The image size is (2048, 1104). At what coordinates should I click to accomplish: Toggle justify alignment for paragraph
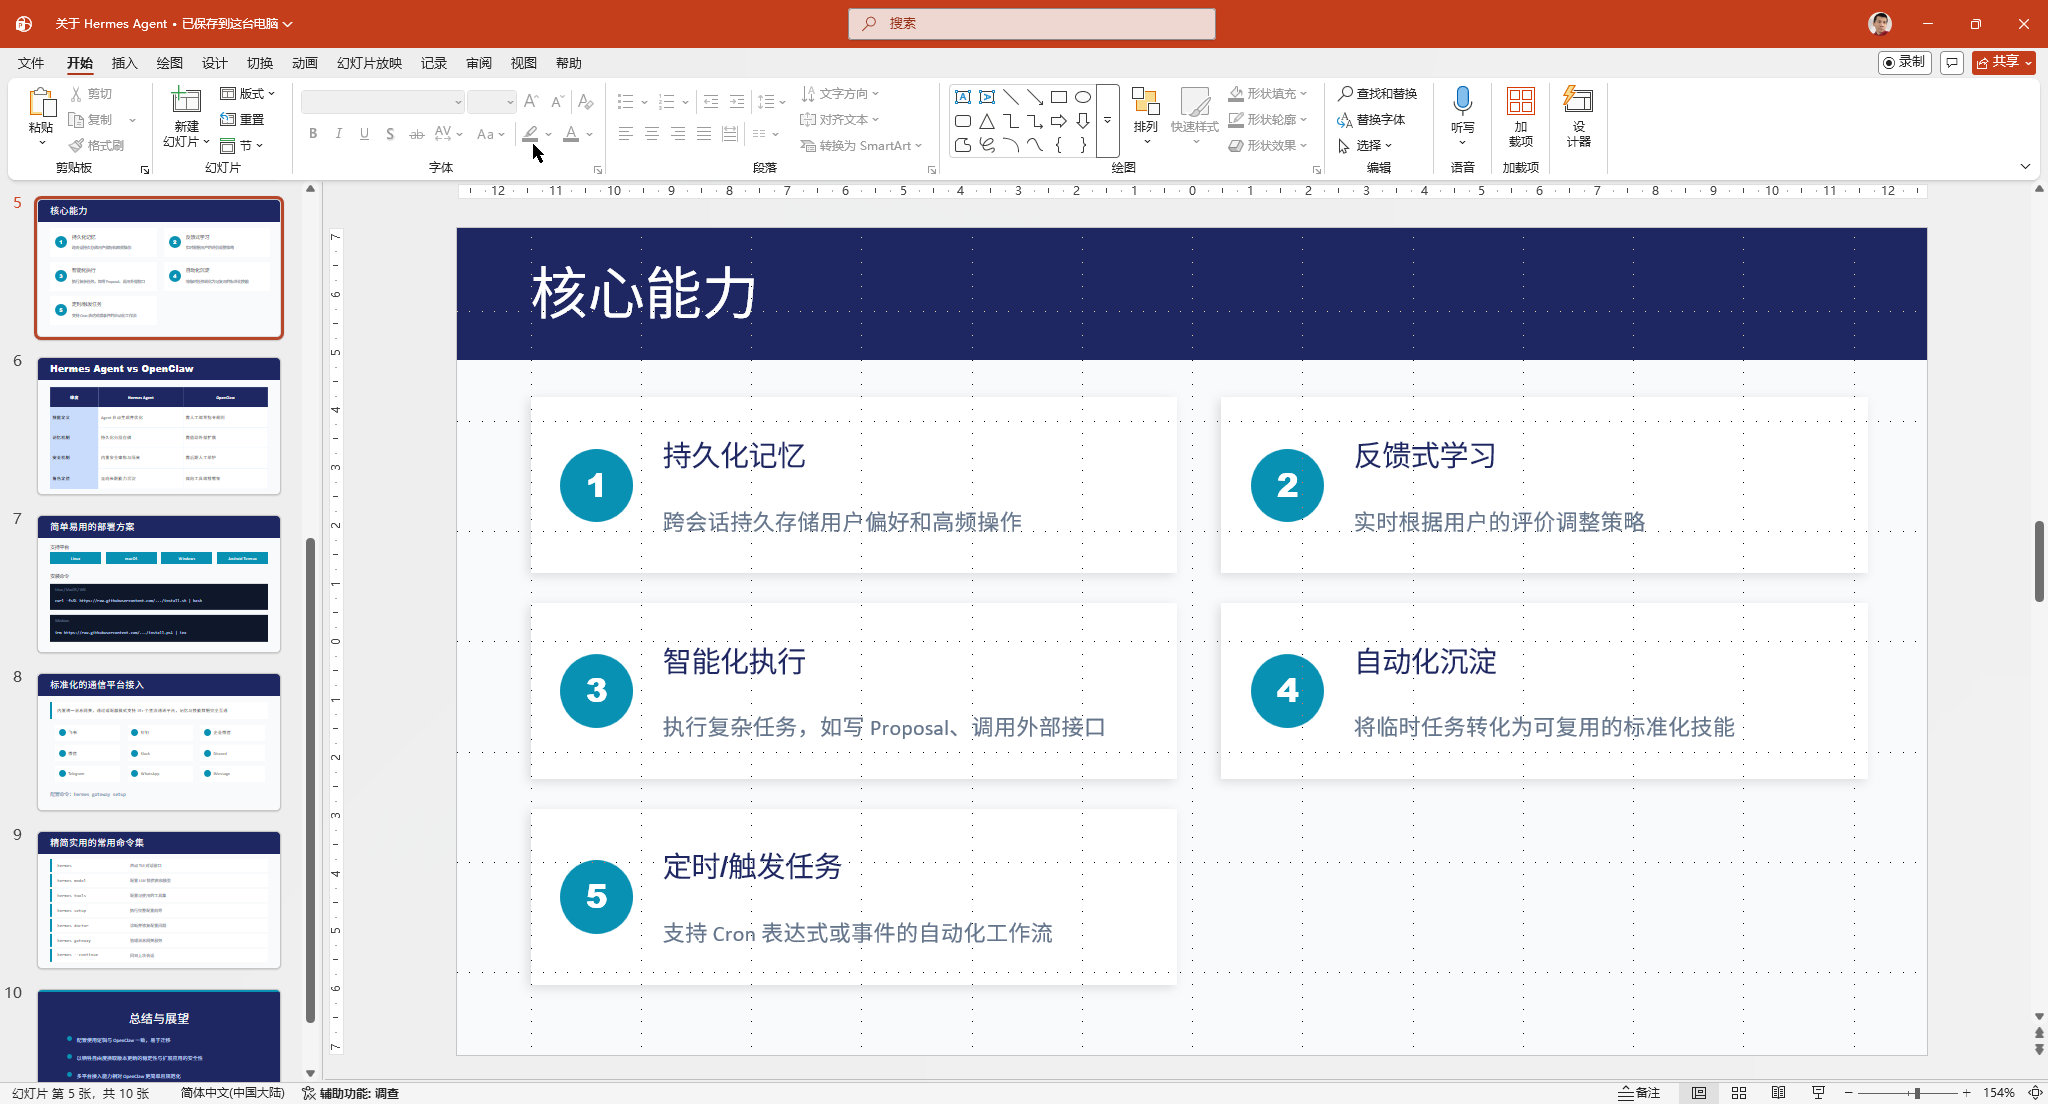pyautogui.click(x=704, y=134)
